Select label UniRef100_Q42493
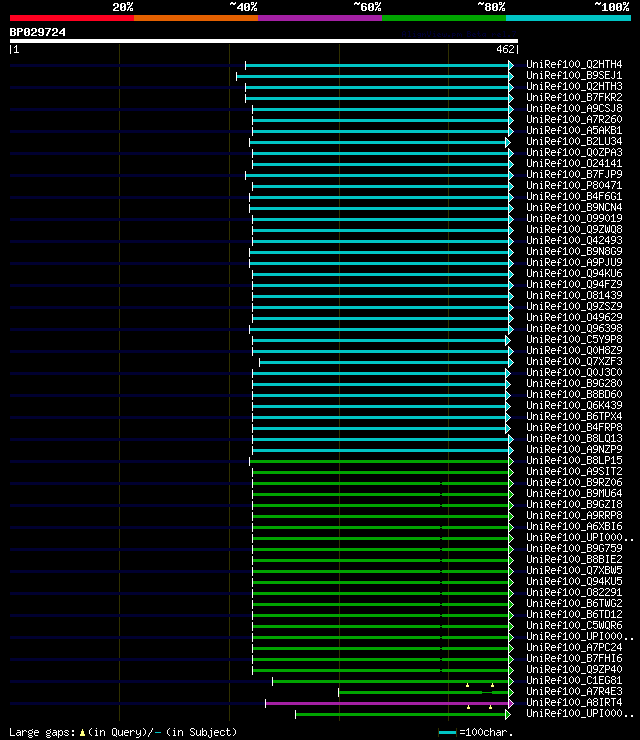This screenshot has width=640, height=740. 574,240
